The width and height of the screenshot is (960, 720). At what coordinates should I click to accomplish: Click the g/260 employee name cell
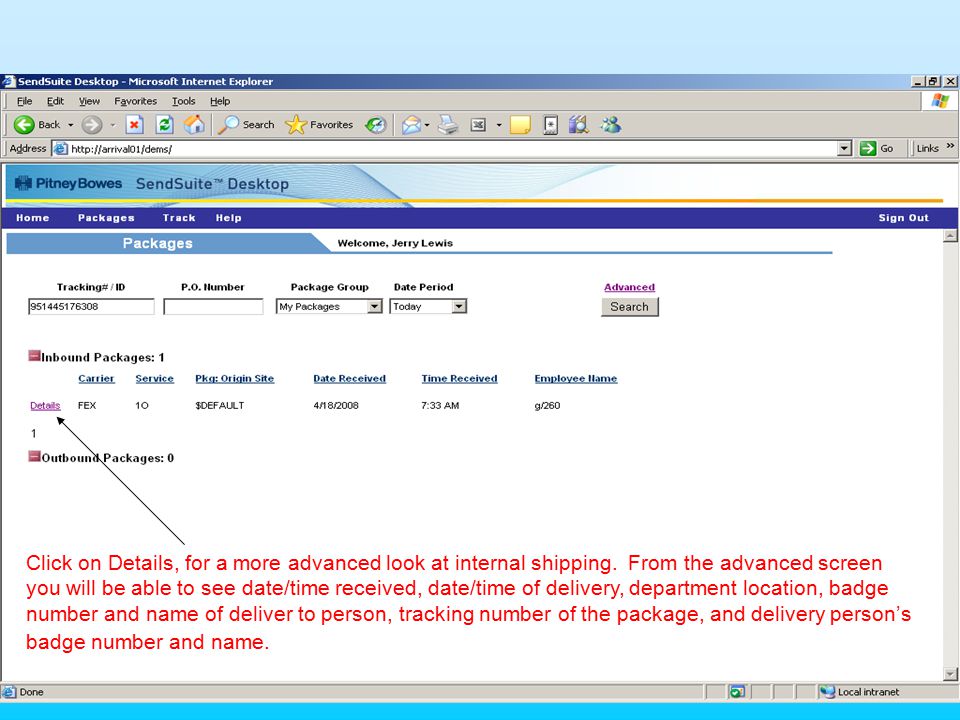click(547, 405)
